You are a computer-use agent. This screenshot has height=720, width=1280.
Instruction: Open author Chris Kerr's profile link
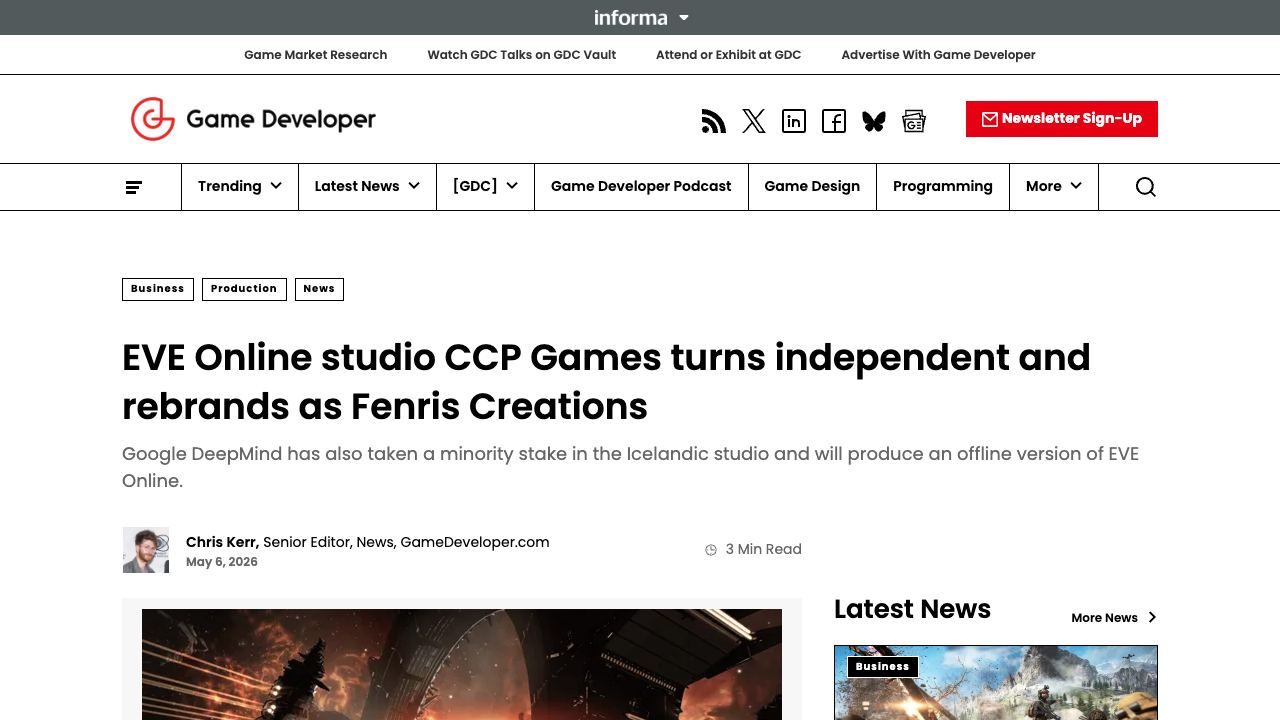click(x=222, y=542)
